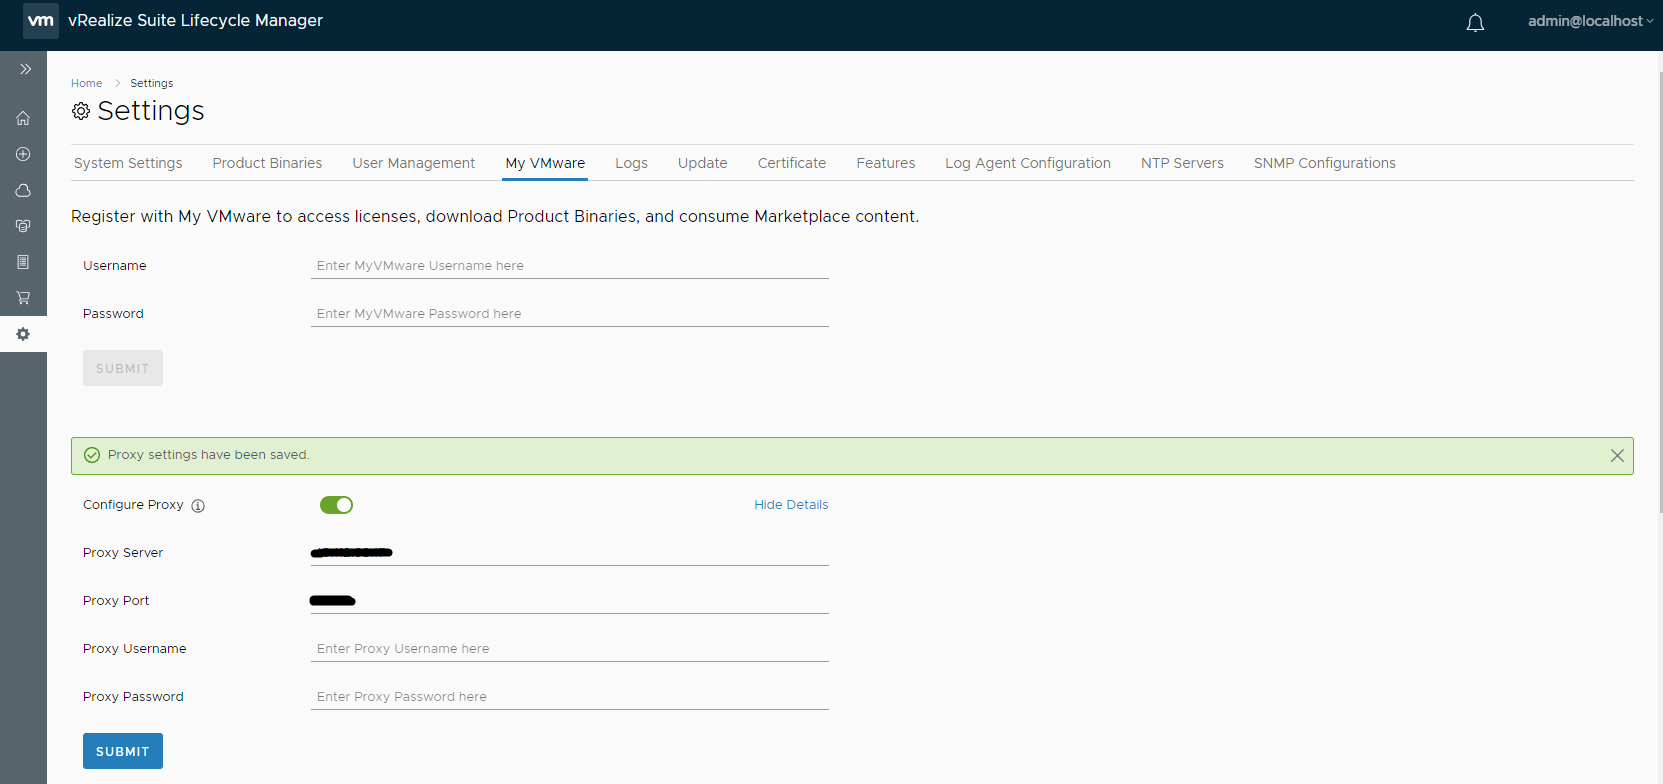This screenshot has width=1663, height=784.
Task: Dismiss the proxy settings saved alert
Action: [1616, 456]
